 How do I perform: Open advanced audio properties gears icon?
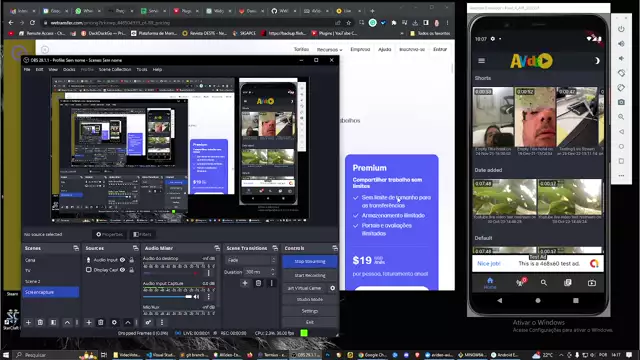click(148, 322)
